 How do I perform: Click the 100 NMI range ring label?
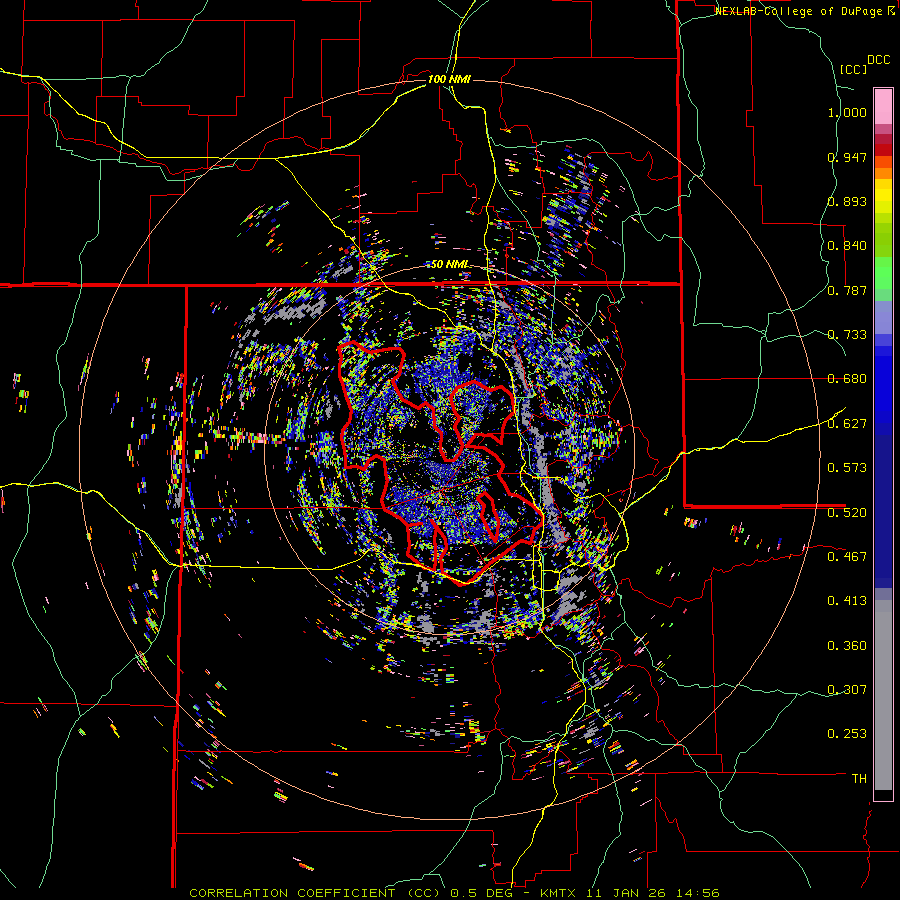tap(449, 79)
